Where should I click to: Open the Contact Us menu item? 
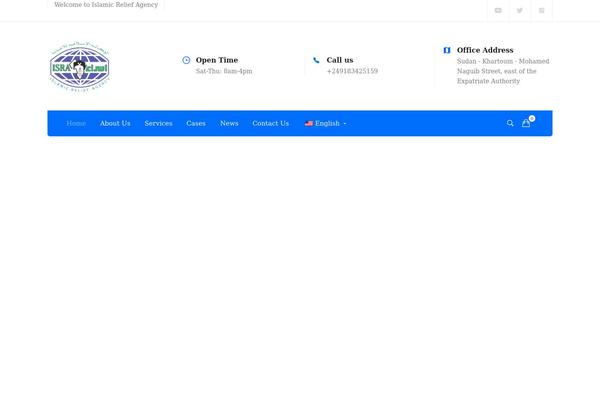(x=271, y=123)
